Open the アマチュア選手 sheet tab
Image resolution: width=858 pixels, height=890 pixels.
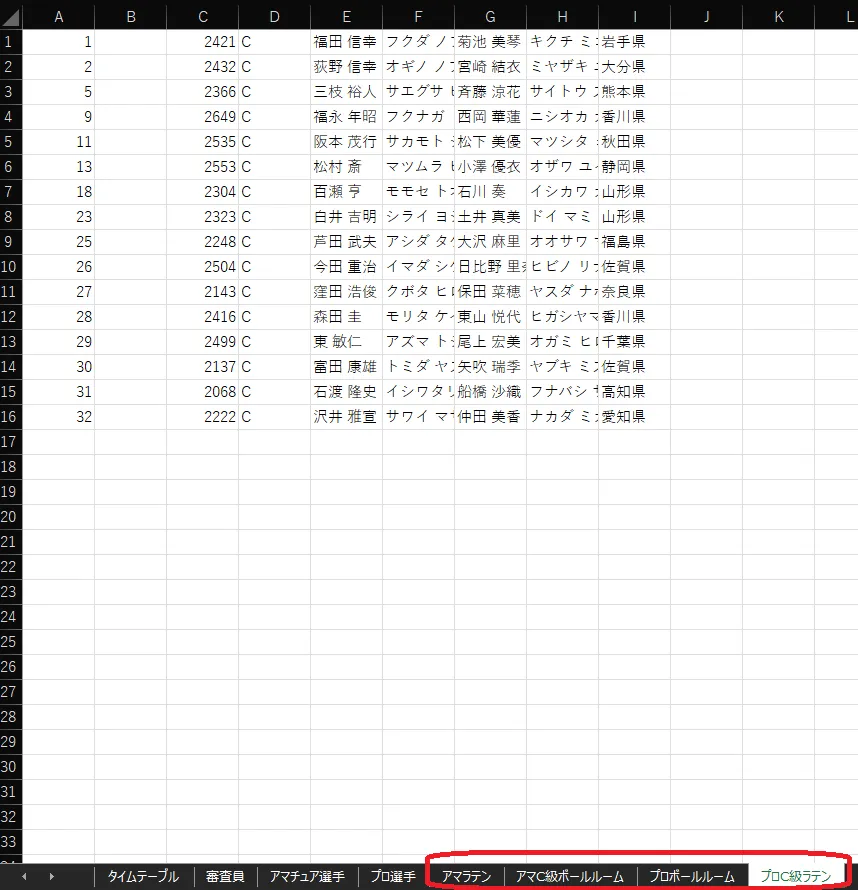click(x=307, y=876)
